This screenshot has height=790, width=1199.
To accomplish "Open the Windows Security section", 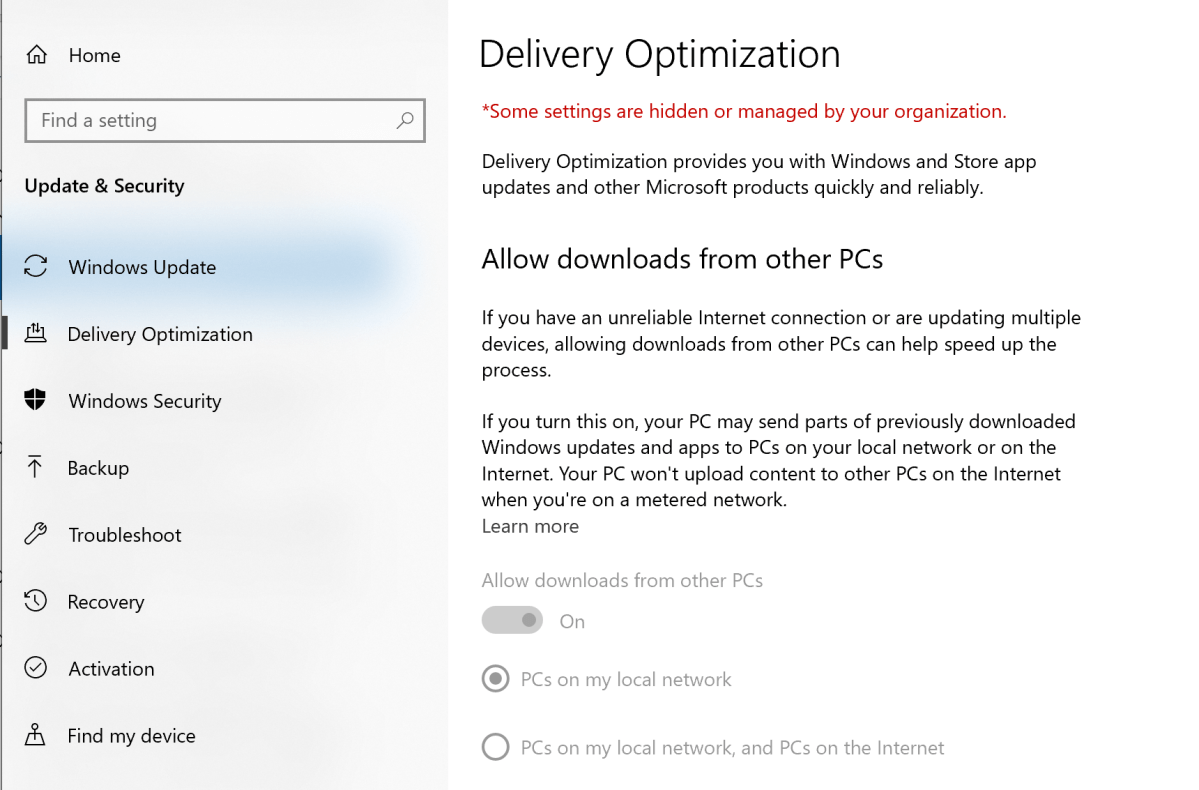I will tap(144, 401).
